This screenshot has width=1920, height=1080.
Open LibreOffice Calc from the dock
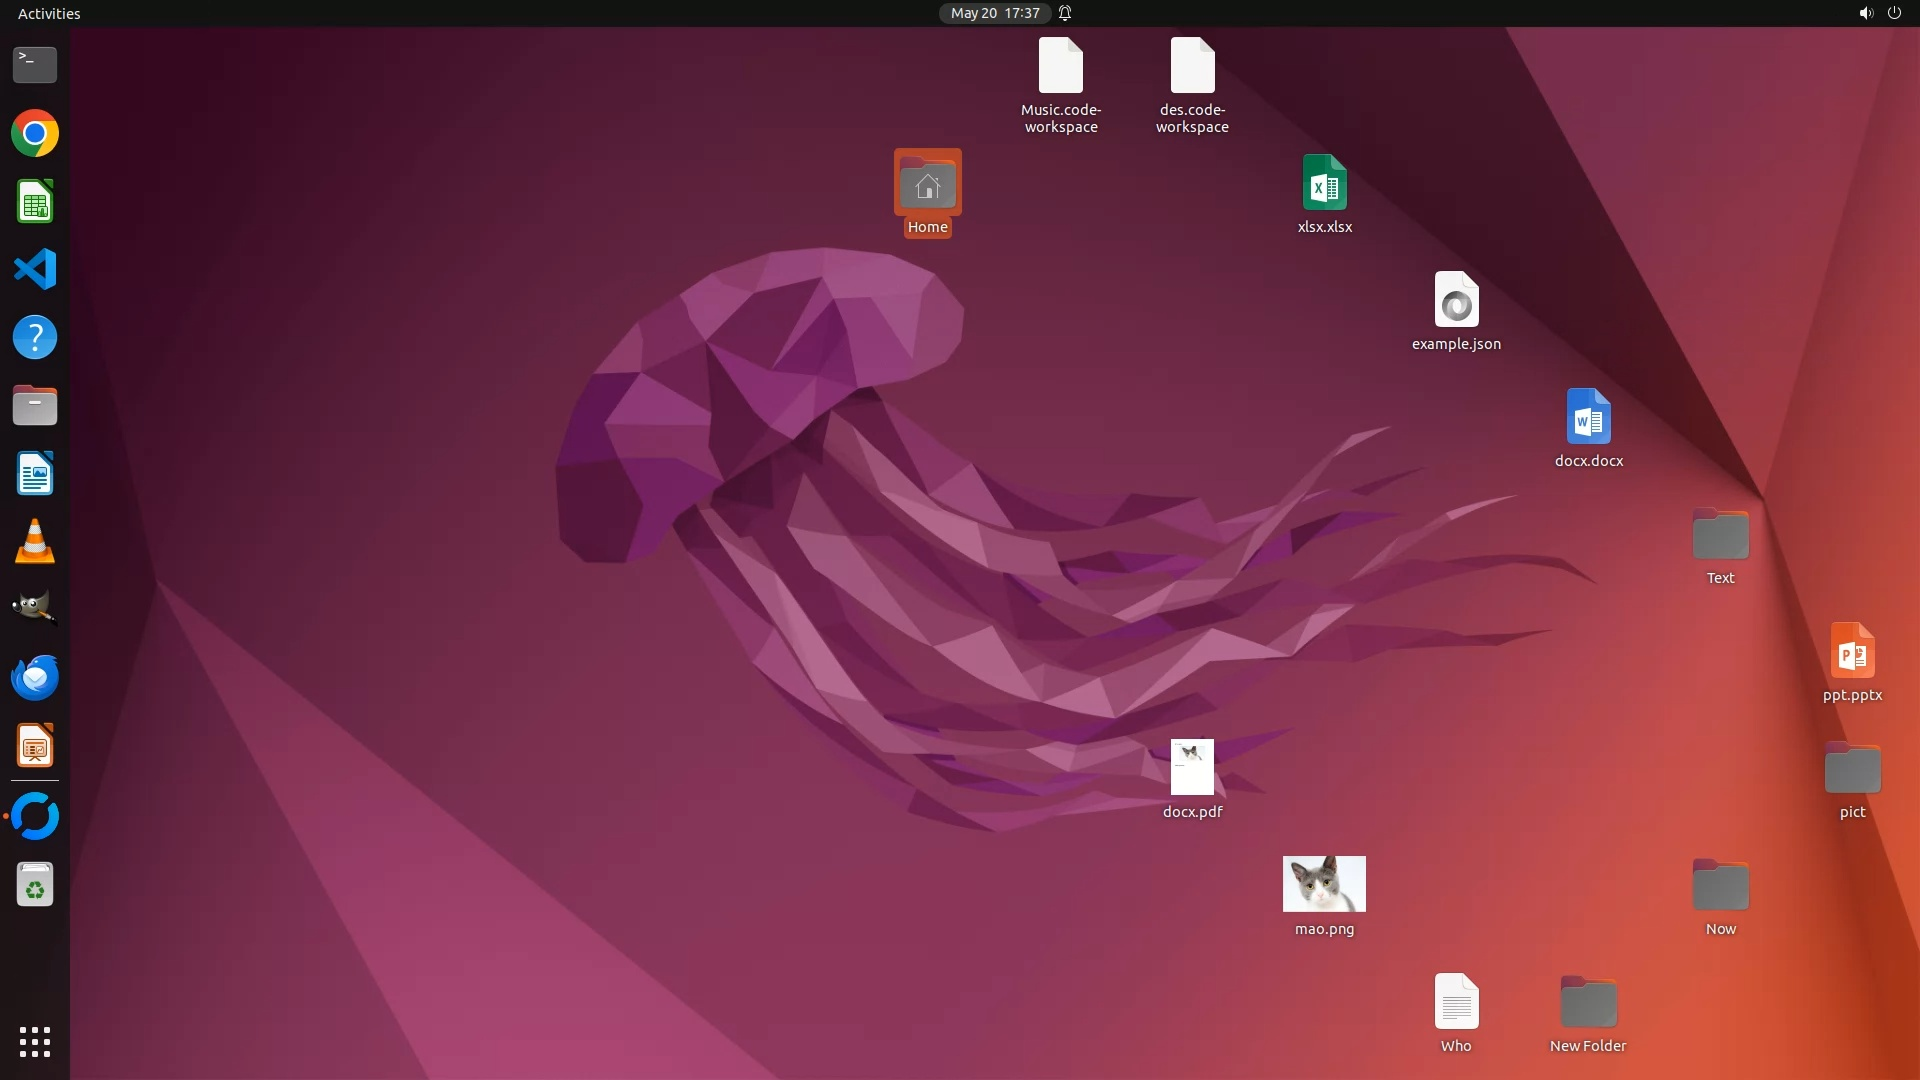[x=35, y=202]
